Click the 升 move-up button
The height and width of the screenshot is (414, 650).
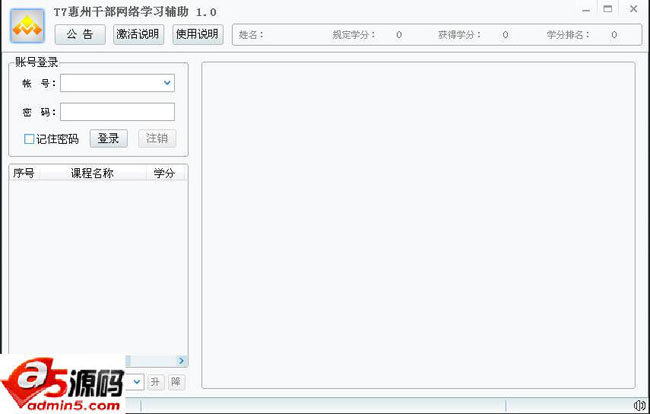pyautogui.click(x=155, y=382)
